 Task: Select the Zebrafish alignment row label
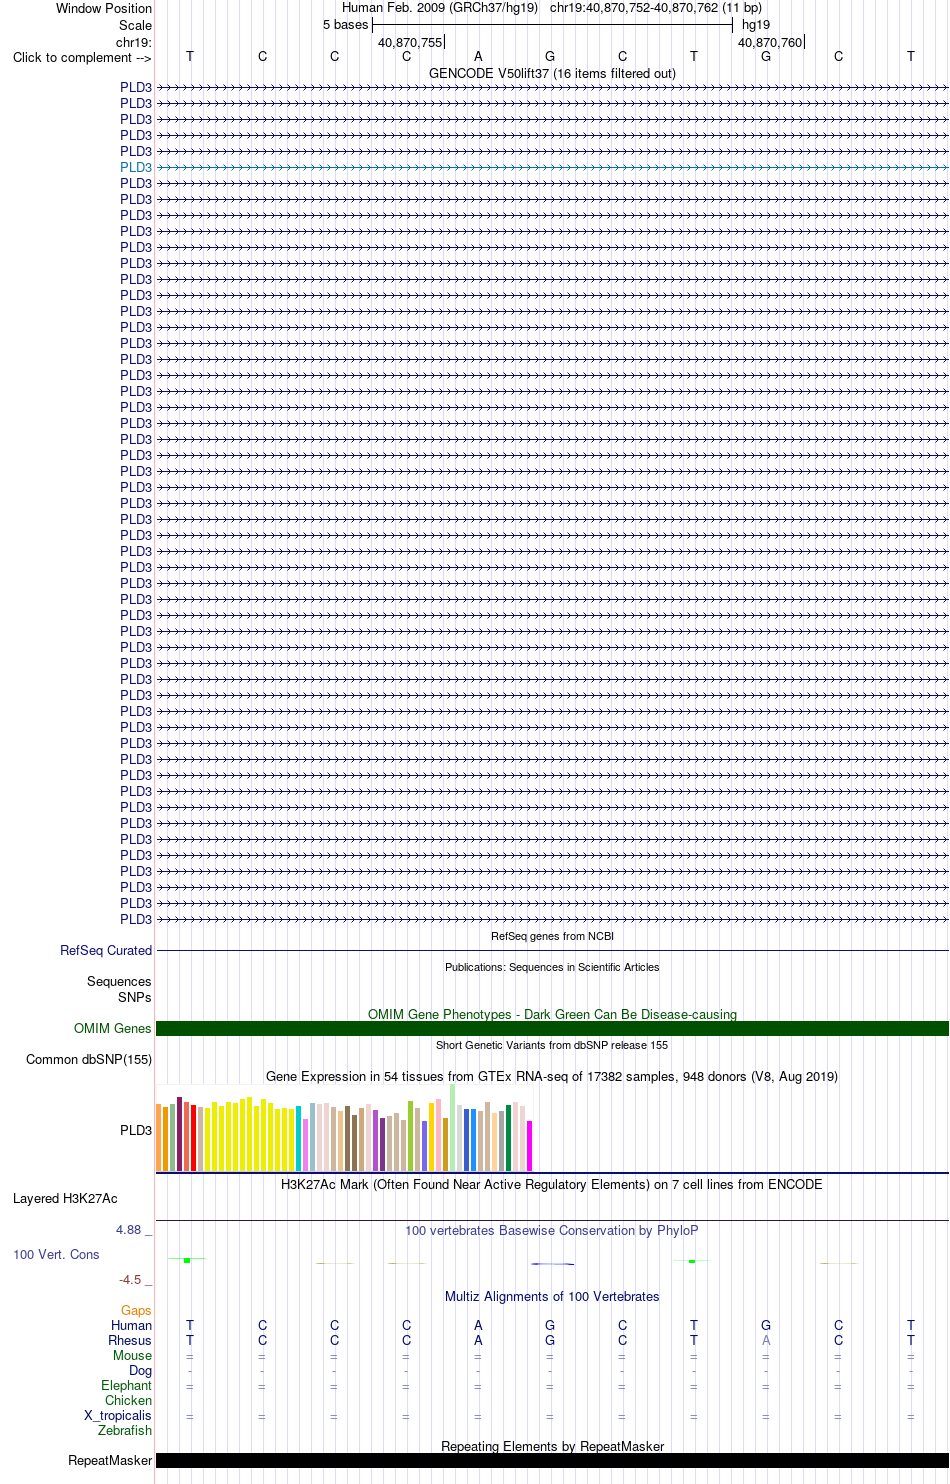[125, 1430]
